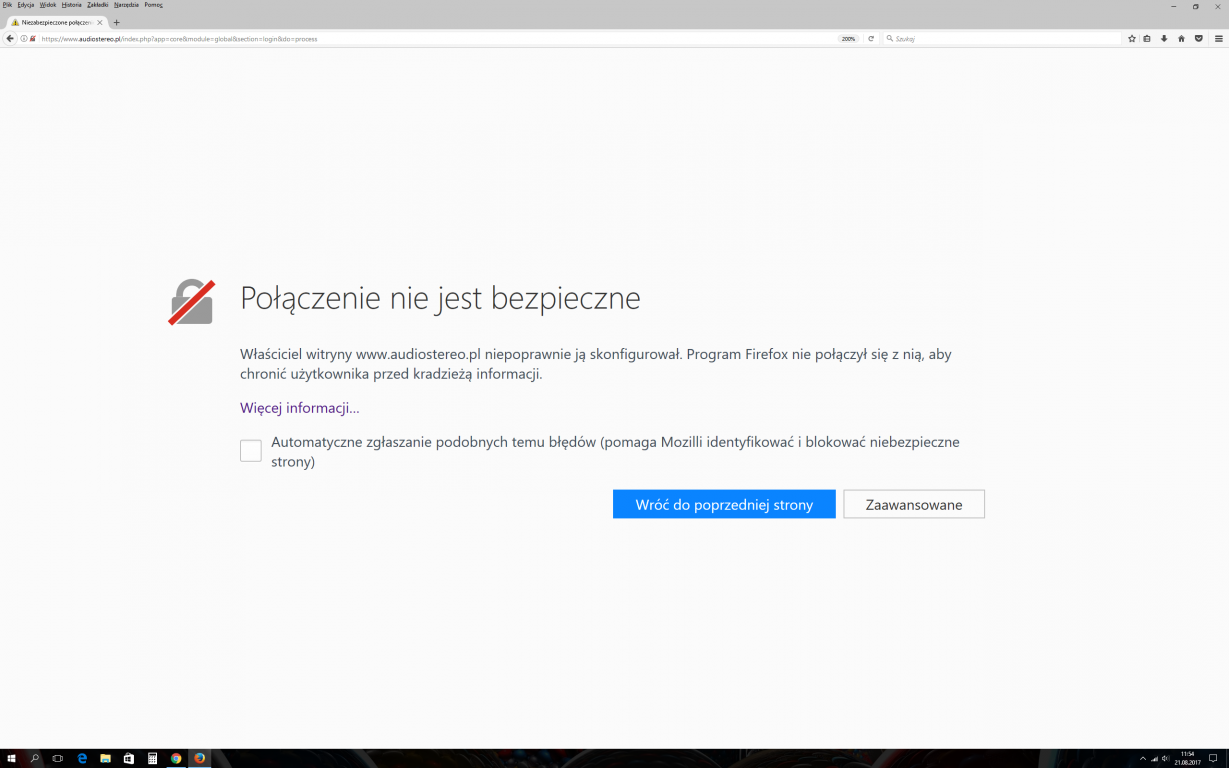Click the Firefox taskbar icon
This screenshot has width=1229, height=768.
(200, 758)
